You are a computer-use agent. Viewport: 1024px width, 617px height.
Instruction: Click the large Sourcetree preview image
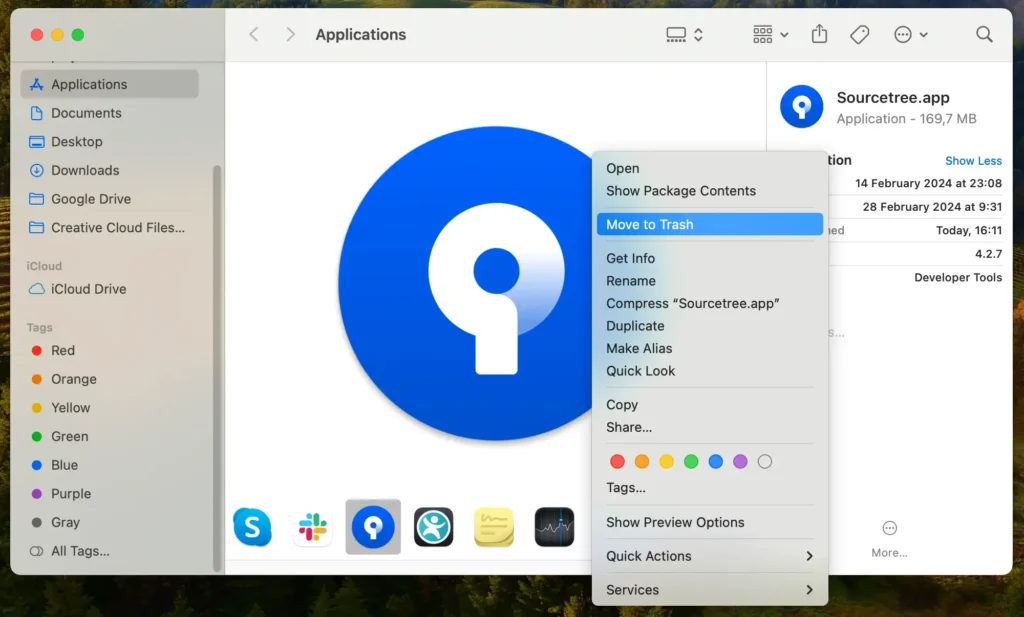pos(465,283)
